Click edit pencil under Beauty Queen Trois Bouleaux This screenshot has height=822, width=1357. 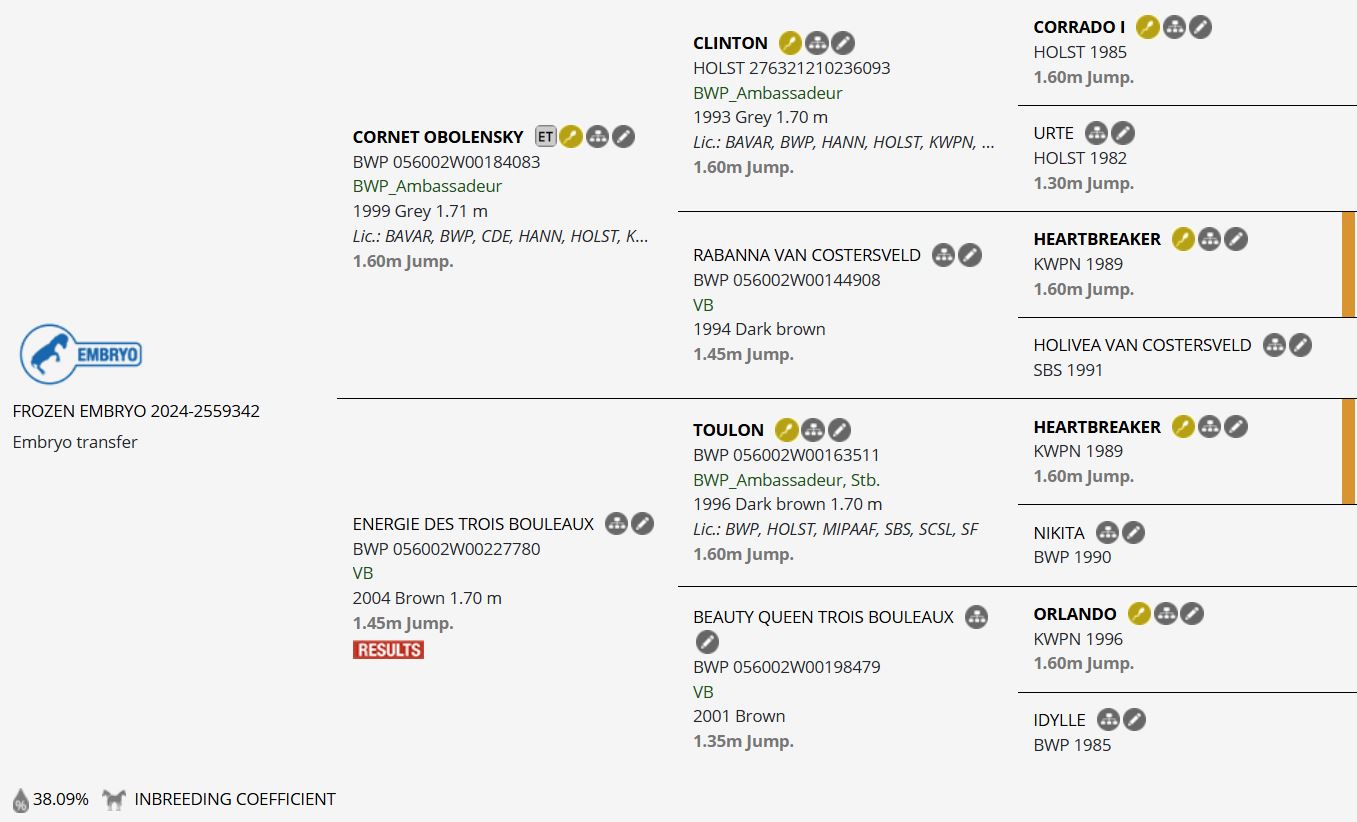(707, 642)
